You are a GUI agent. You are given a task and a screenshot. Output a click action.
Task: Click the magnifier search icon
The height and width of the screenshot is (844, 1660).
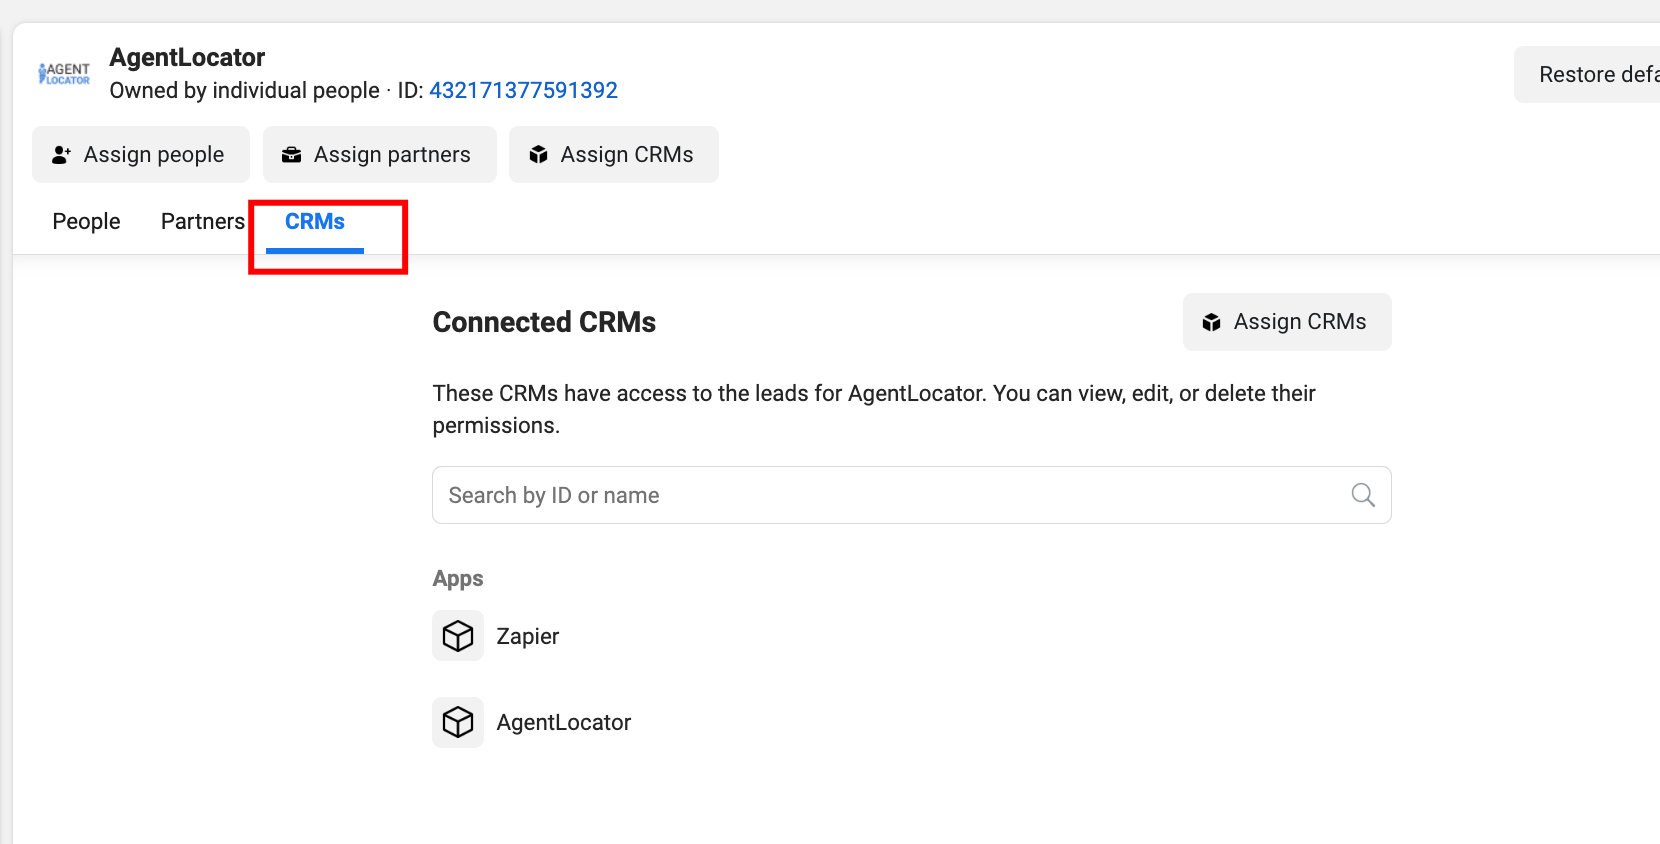tap(1363, 495)
